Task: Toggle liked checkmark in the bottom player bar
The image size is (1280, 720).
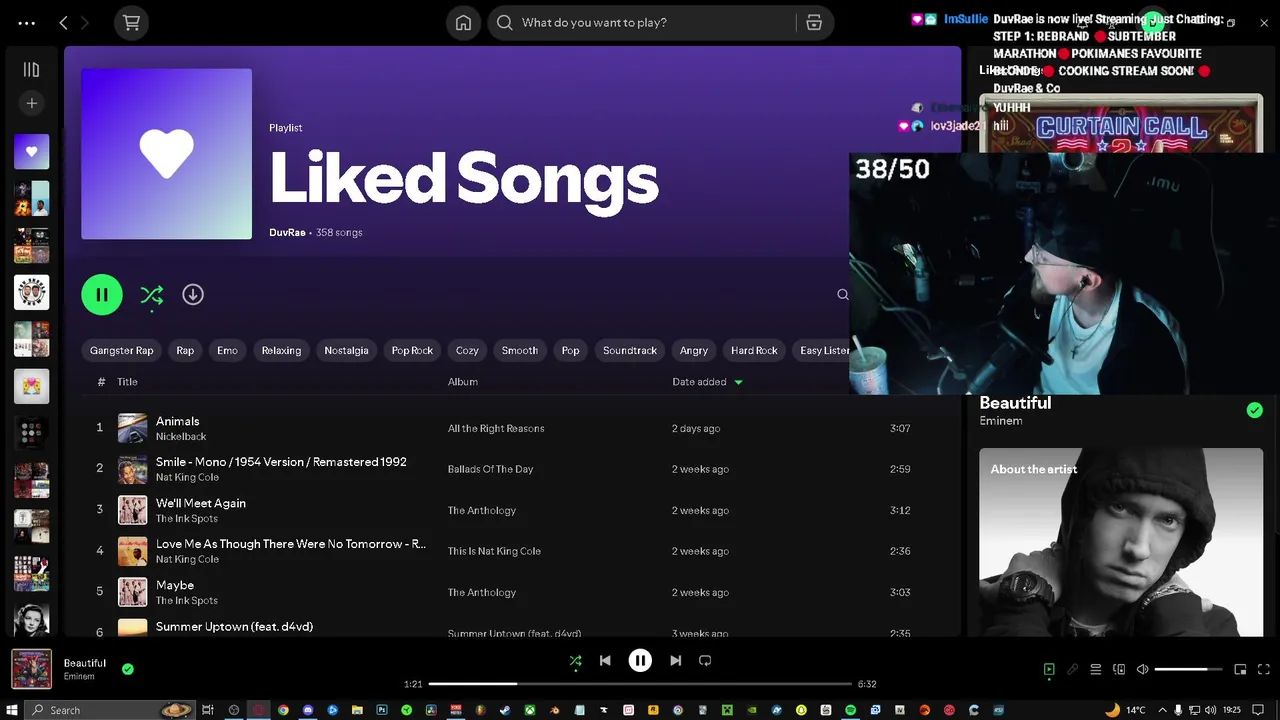Action: pos(127,669)
